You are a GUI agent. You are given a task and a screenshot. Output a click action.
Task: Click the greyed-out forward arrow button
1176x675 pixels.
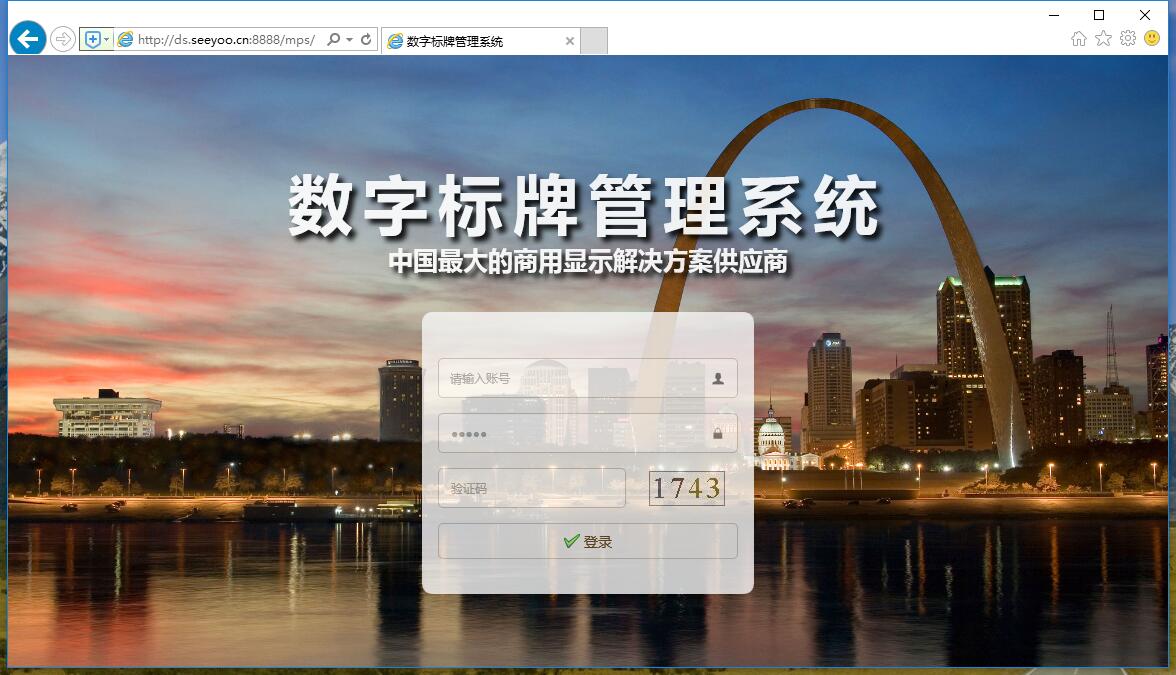(x=63, y=40)
